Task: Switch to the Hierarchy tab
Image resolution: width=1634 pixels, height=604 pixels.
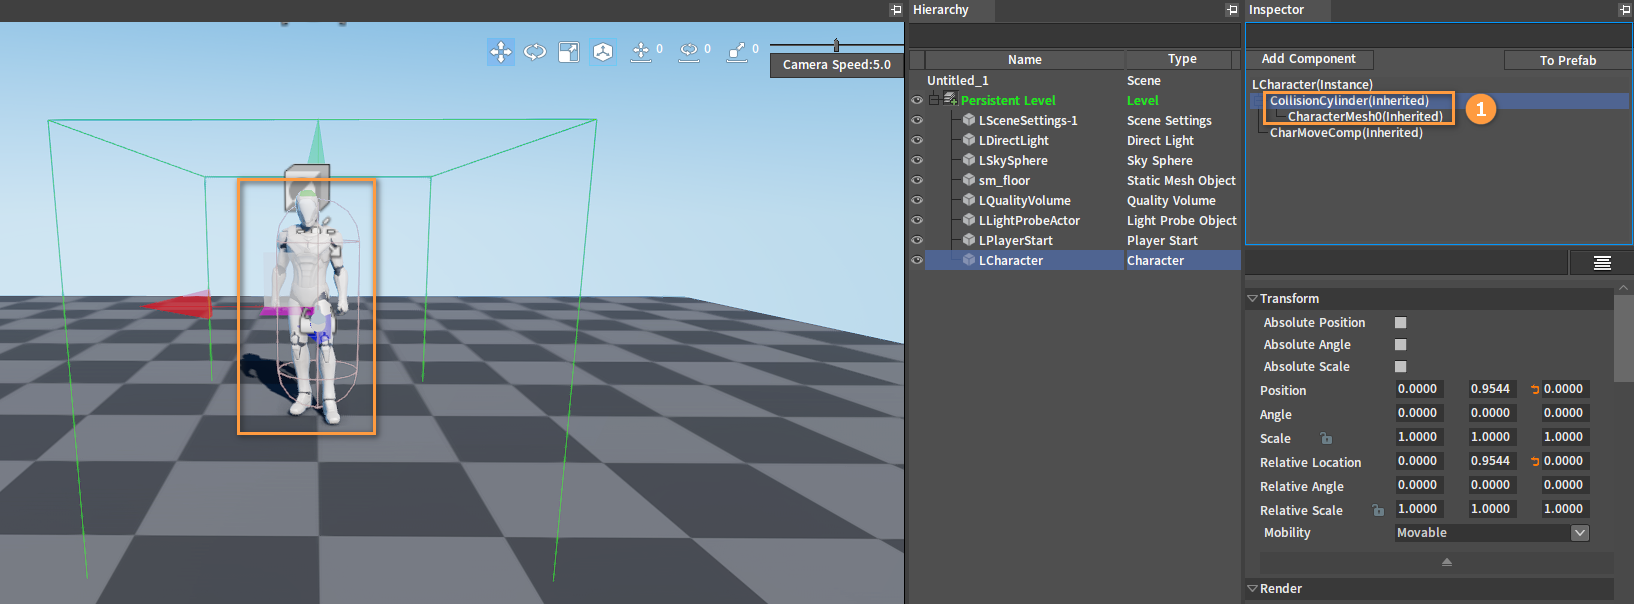Action: pyautogui.click(x=940, y=10)
